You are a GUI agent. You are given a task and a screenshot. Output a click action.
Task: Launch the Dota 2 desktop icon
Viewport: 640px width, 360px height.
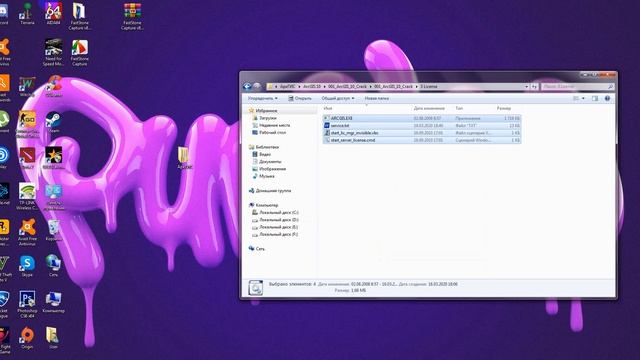[27, 158]
